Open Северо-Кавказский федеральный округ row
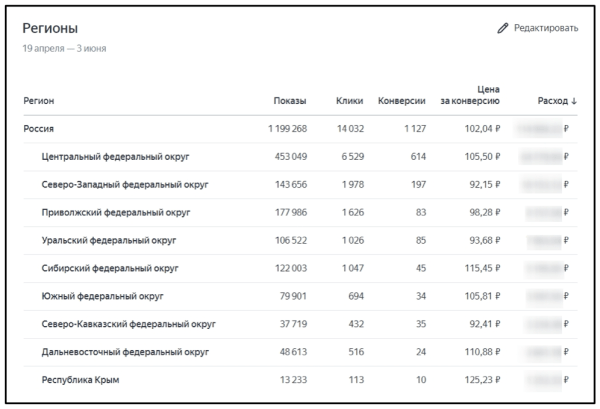Image resolution: width=600 pixels, height=409 pixels. click(x=129, y=325)
